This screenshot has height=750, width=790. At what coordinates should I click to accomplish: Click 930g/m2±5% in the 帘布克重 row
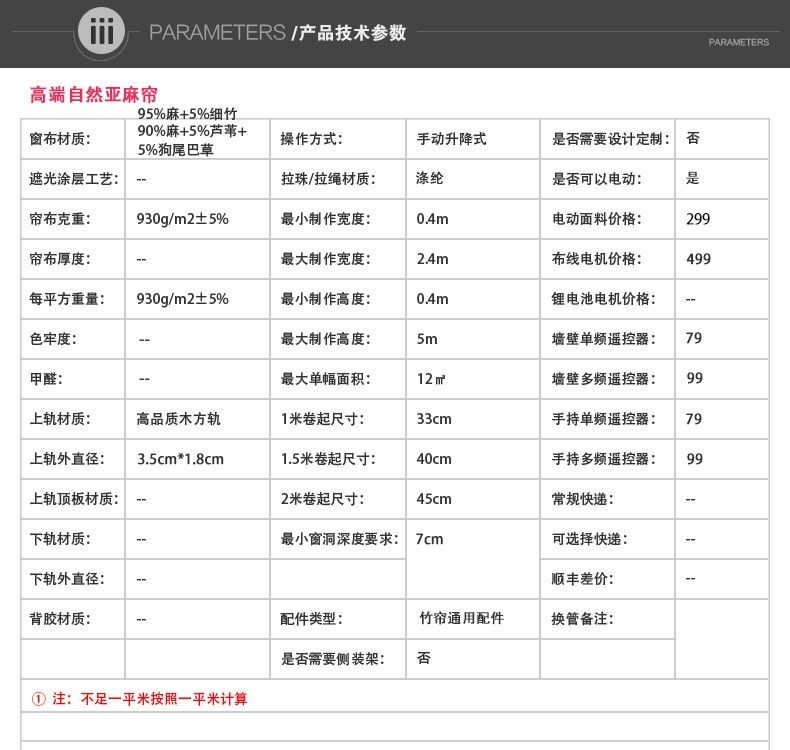point(182,219)
